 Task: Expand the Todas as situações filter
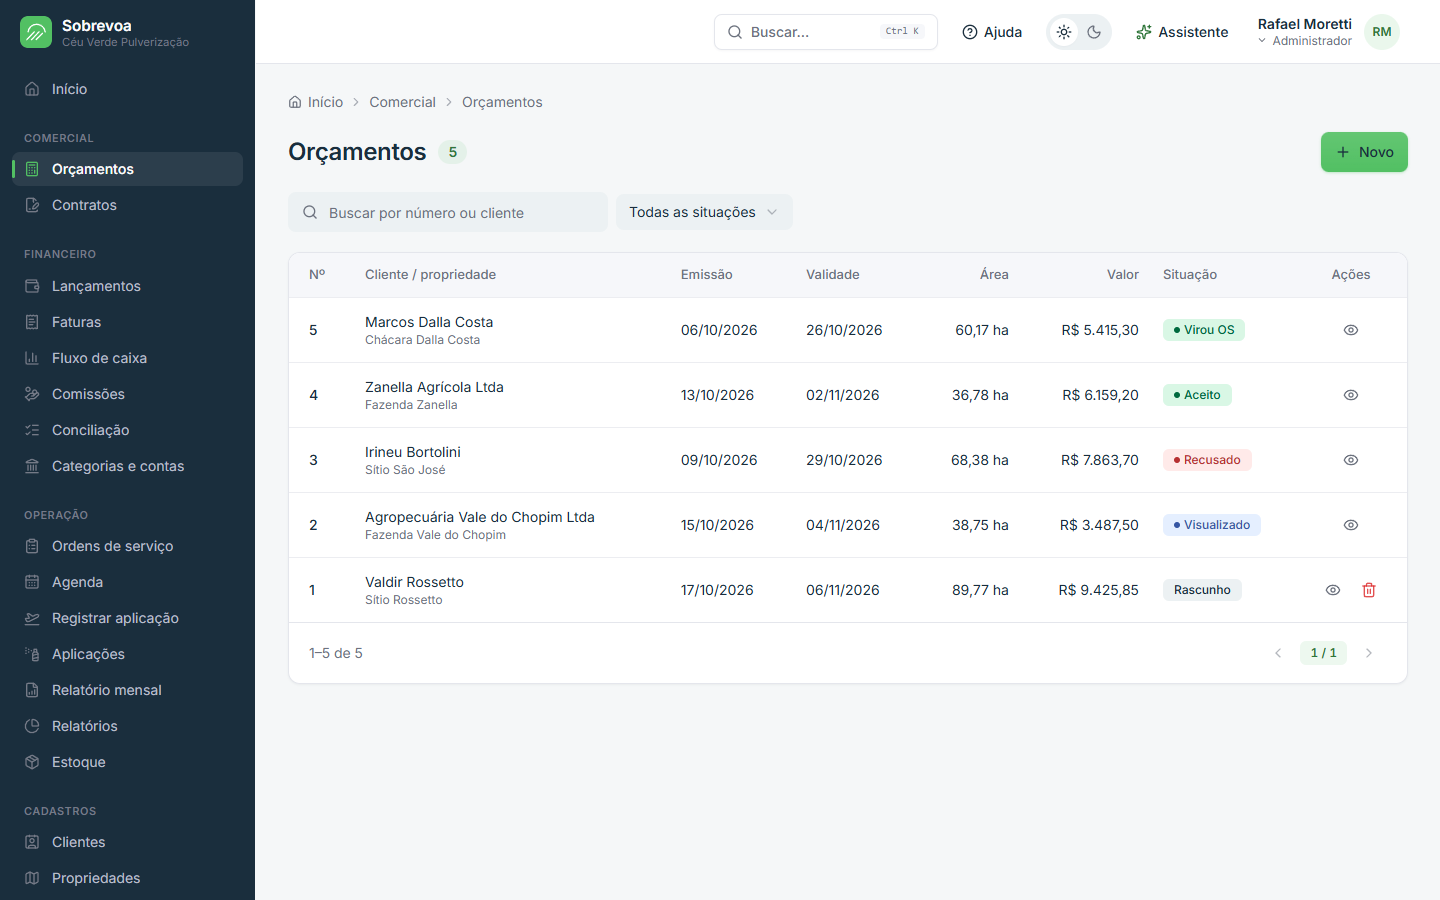(704, 212)
